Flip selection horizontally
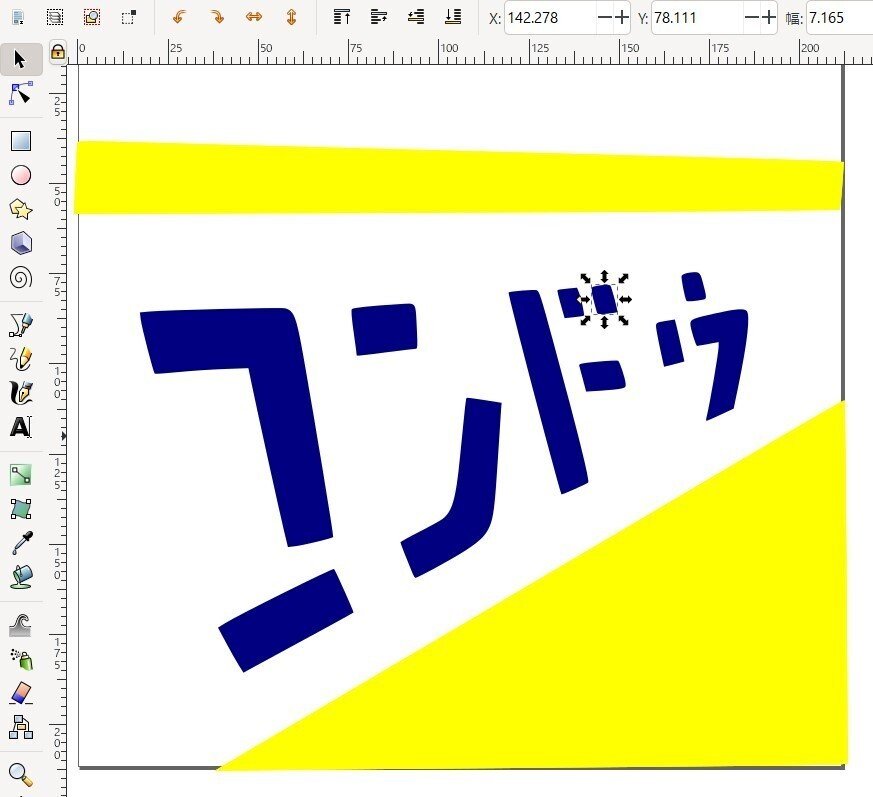The image size is (873, 797). pos(254,17)
